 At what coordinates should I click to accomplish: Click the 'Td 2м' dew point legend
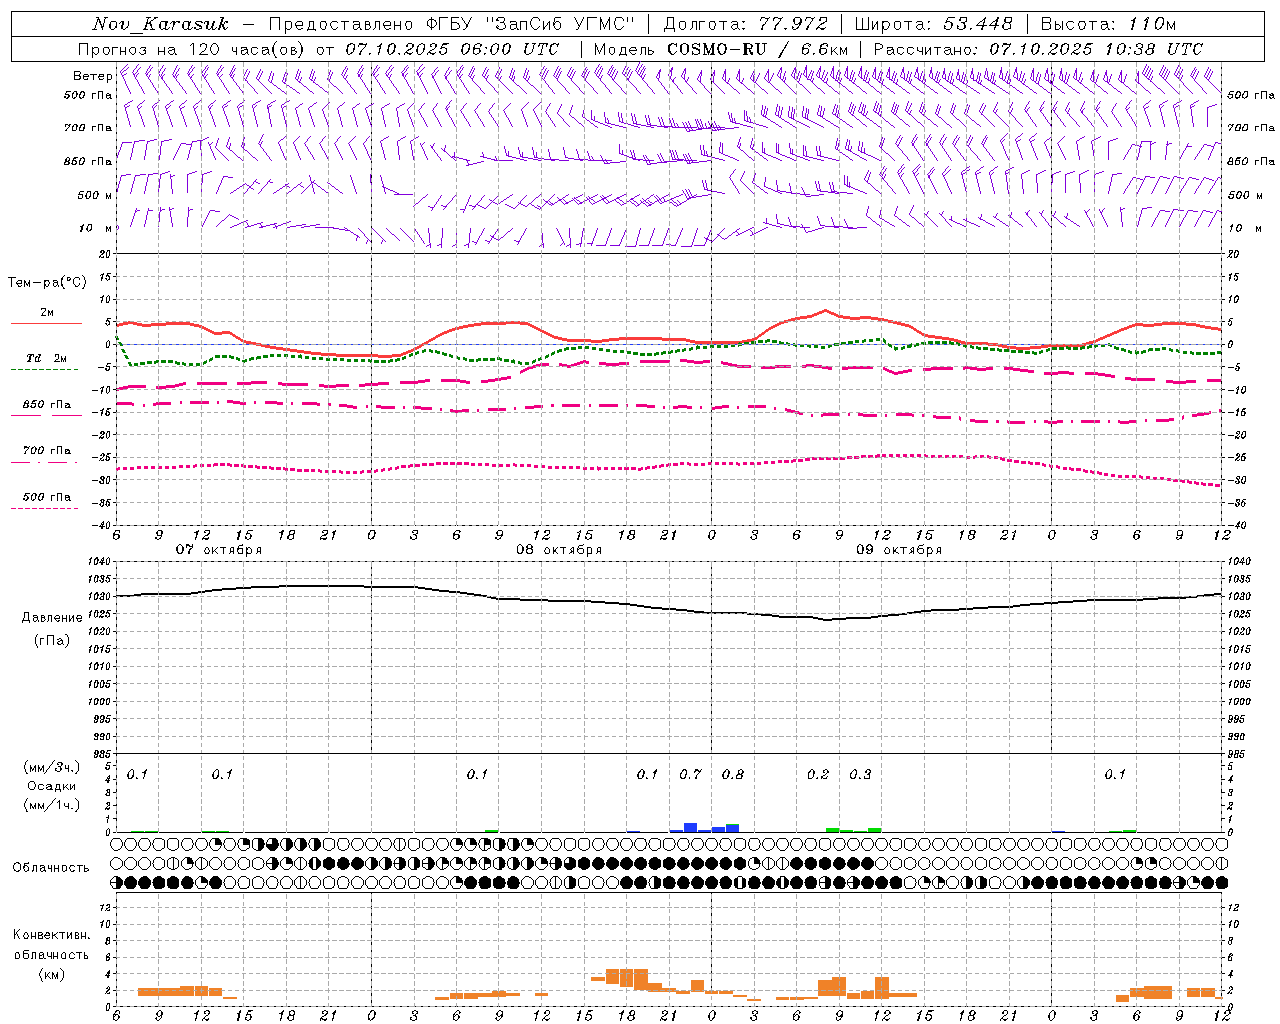tap(47, 358)
